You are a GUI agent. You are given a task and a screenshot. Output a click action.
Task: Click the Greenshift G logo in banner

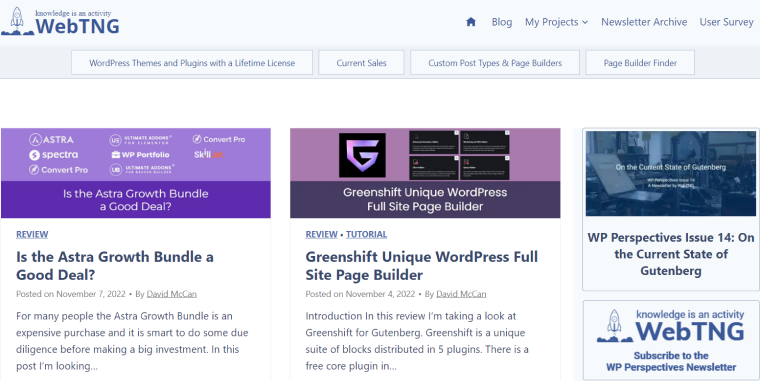(362, 155)
